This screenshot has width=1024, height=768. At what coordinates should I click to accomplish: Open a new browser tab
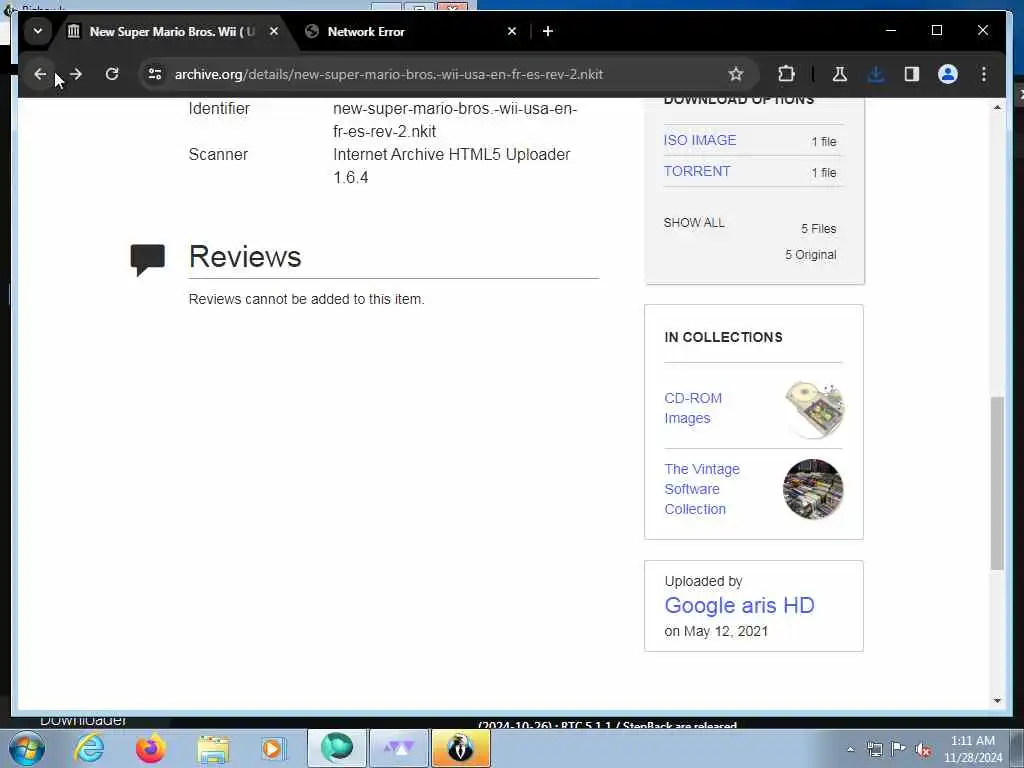click(x=548, y=31)
